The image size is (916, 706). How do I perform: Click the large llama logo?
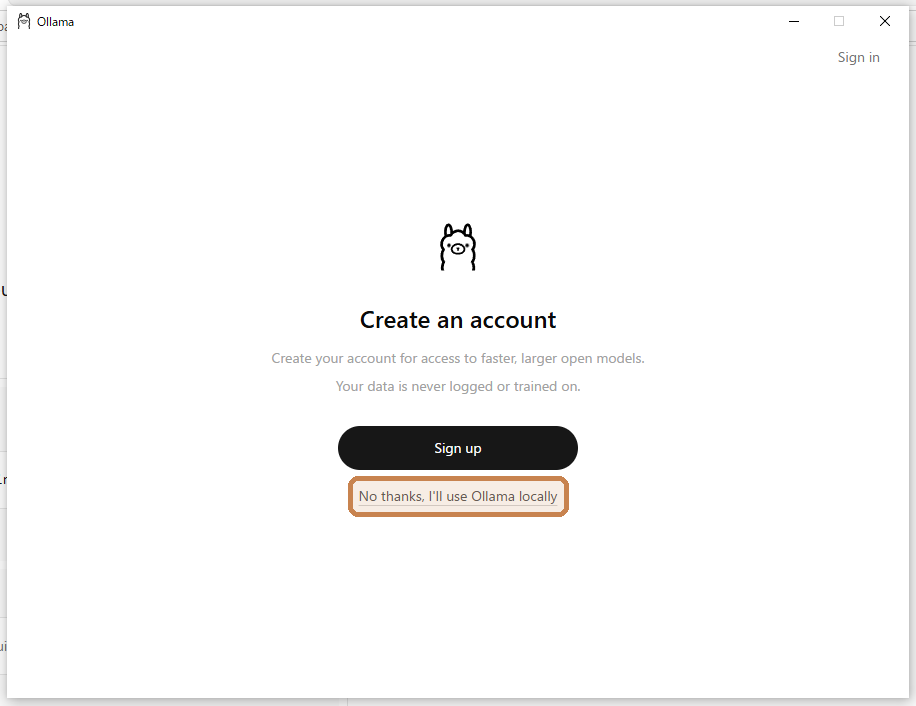(x=458, y=247)
